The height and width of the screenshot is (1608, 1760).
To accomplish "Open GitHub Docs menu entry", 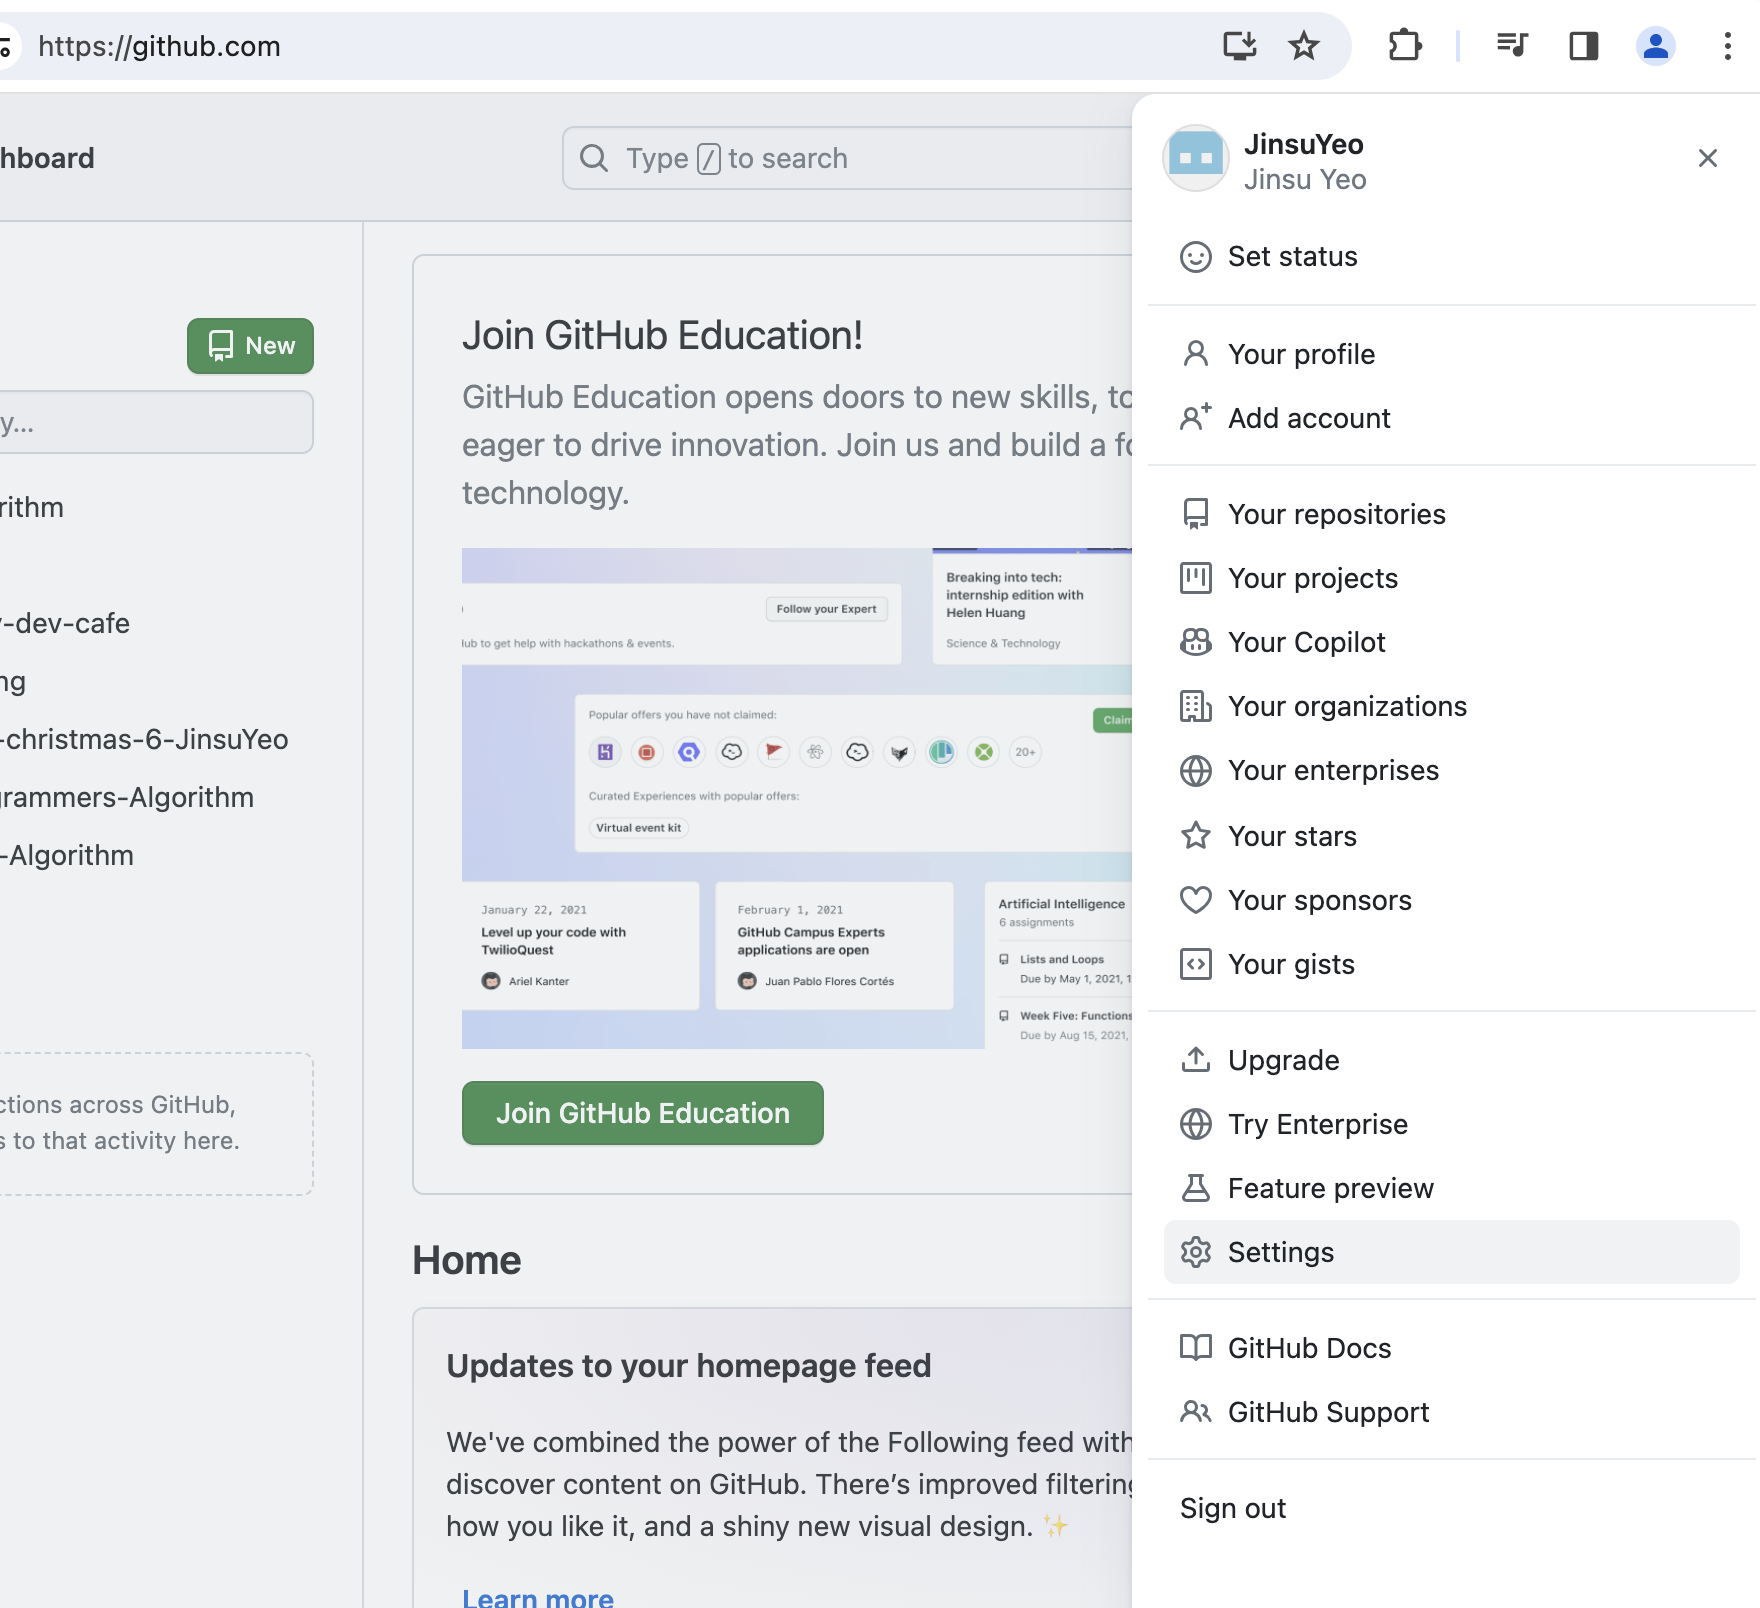I will coord(1451,1348).
